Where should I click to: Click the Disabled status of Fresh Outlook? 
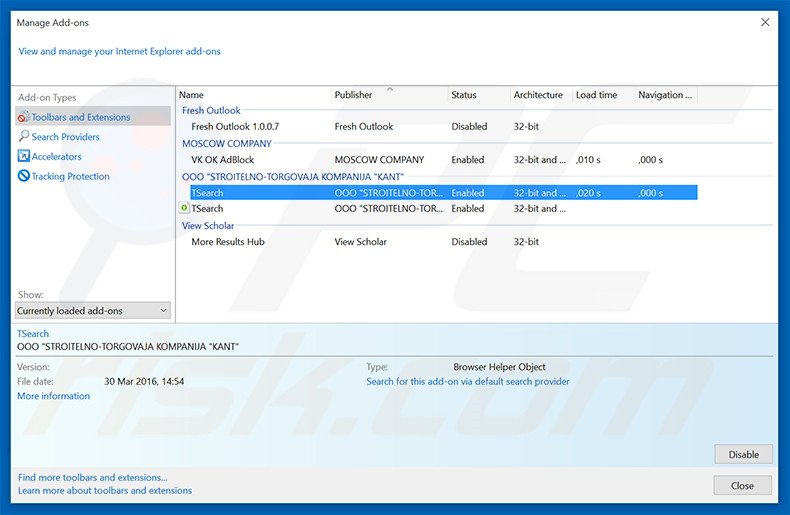tap(469, 126)
